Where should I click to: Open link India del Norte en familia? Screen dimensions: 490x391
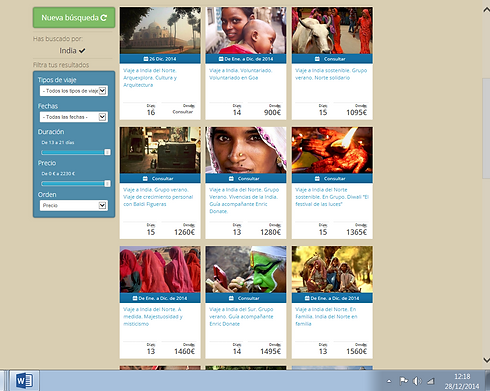pyautogui.click(x=326, y=316)
